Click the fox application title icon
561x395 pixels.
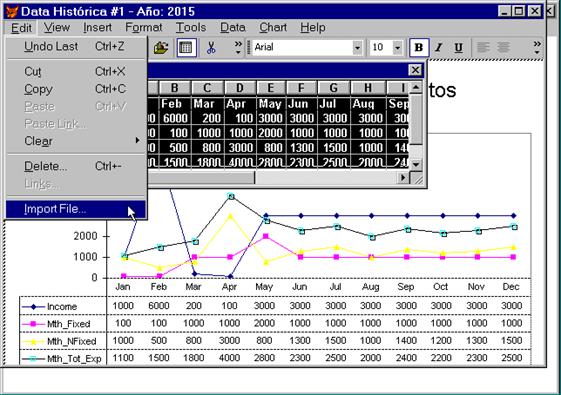point(12,11)
